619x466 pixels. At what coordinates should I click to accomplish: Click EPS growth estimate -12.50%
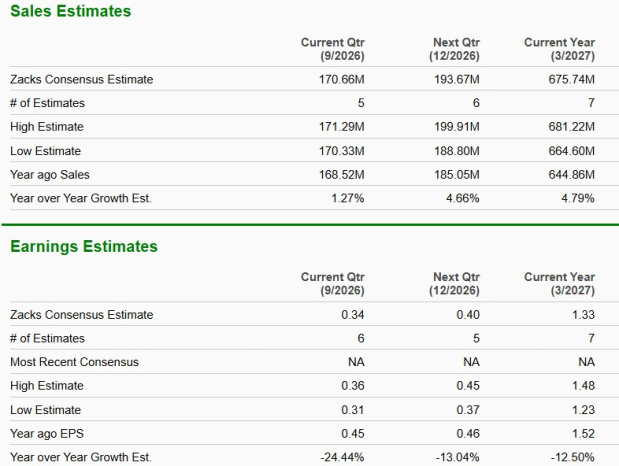(572, 457)
